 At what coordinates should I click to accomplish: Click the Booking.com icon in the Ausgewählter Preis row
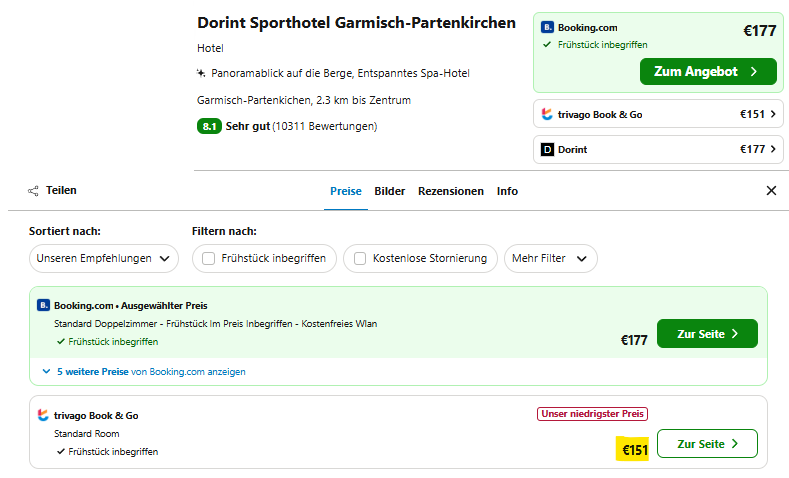pos(43,305)
